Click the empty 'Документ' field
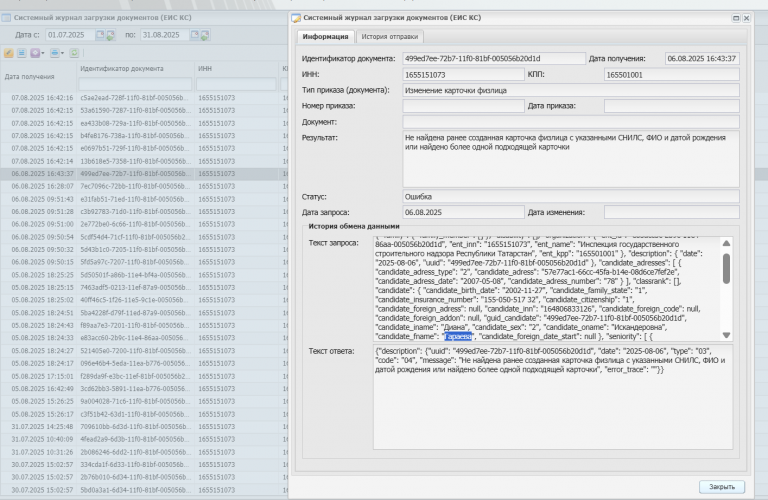 pos(571,121)
